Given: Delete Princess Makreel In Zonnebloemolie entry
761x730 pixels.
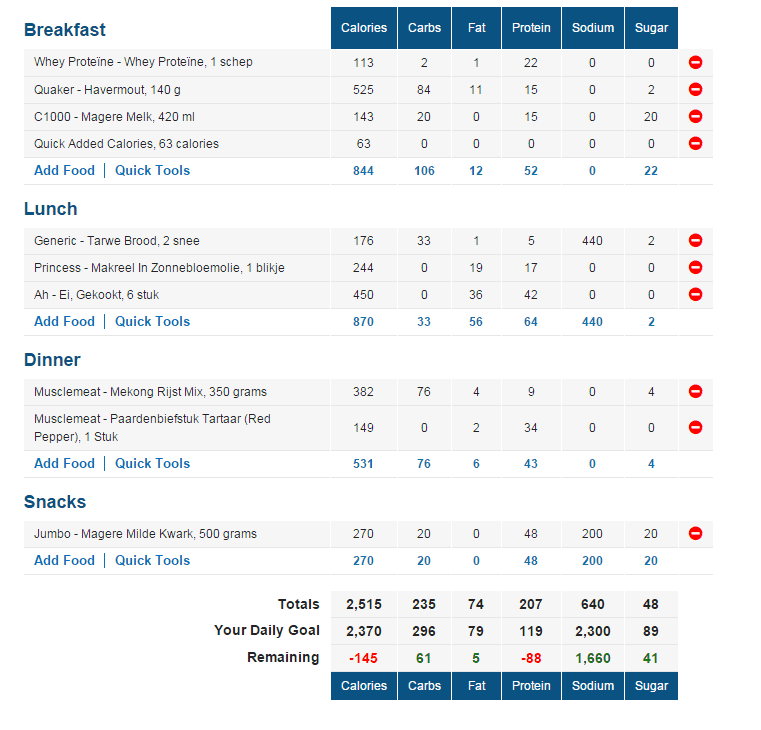Looking at the screenshot, I should coord(696,267).
